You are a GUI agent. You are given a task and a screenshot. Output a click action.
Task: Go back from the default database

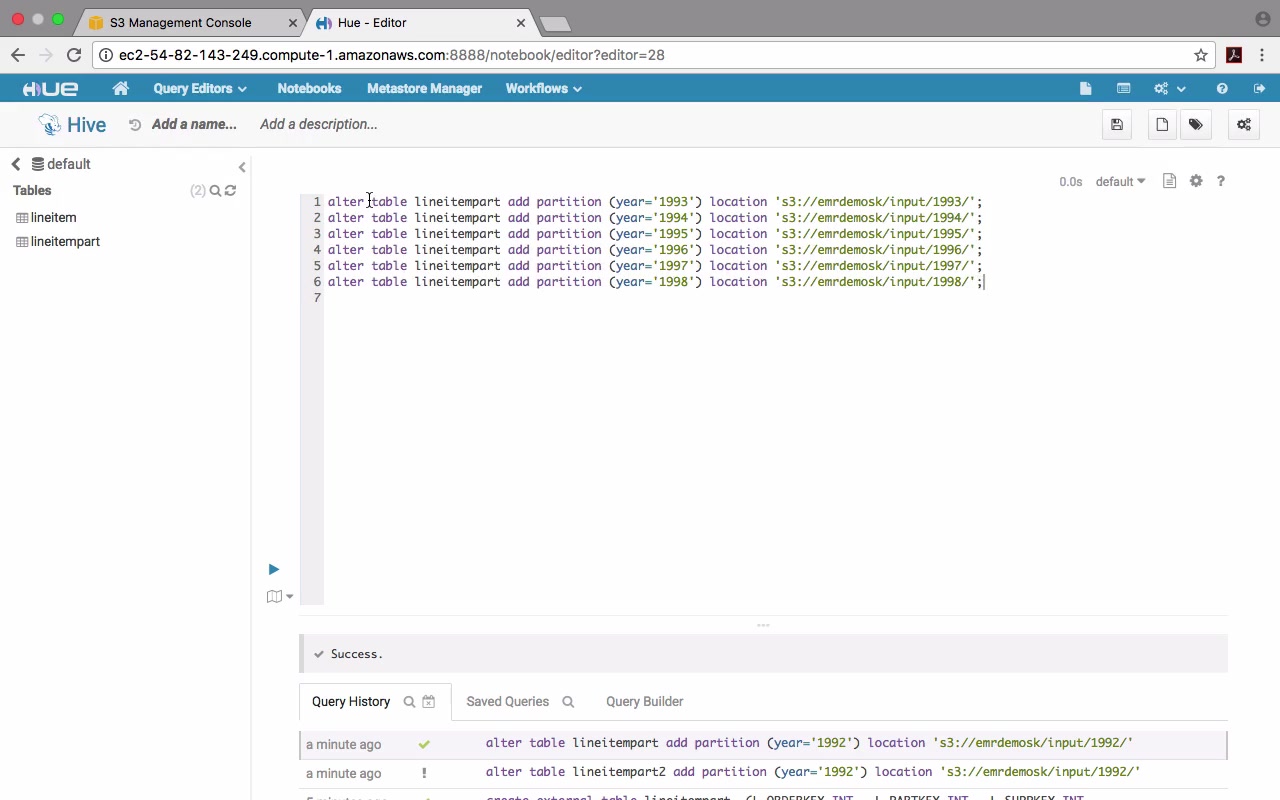(16, 164)
